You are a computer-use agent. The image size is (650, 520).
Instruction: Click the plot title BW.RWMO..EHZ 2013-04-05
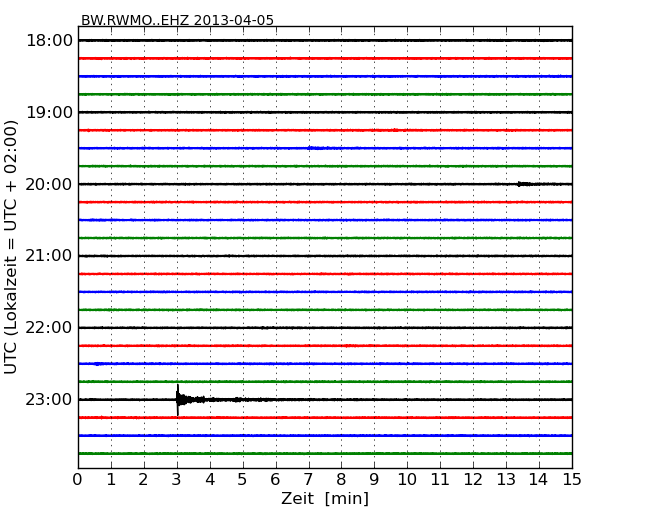pos(177,20)
